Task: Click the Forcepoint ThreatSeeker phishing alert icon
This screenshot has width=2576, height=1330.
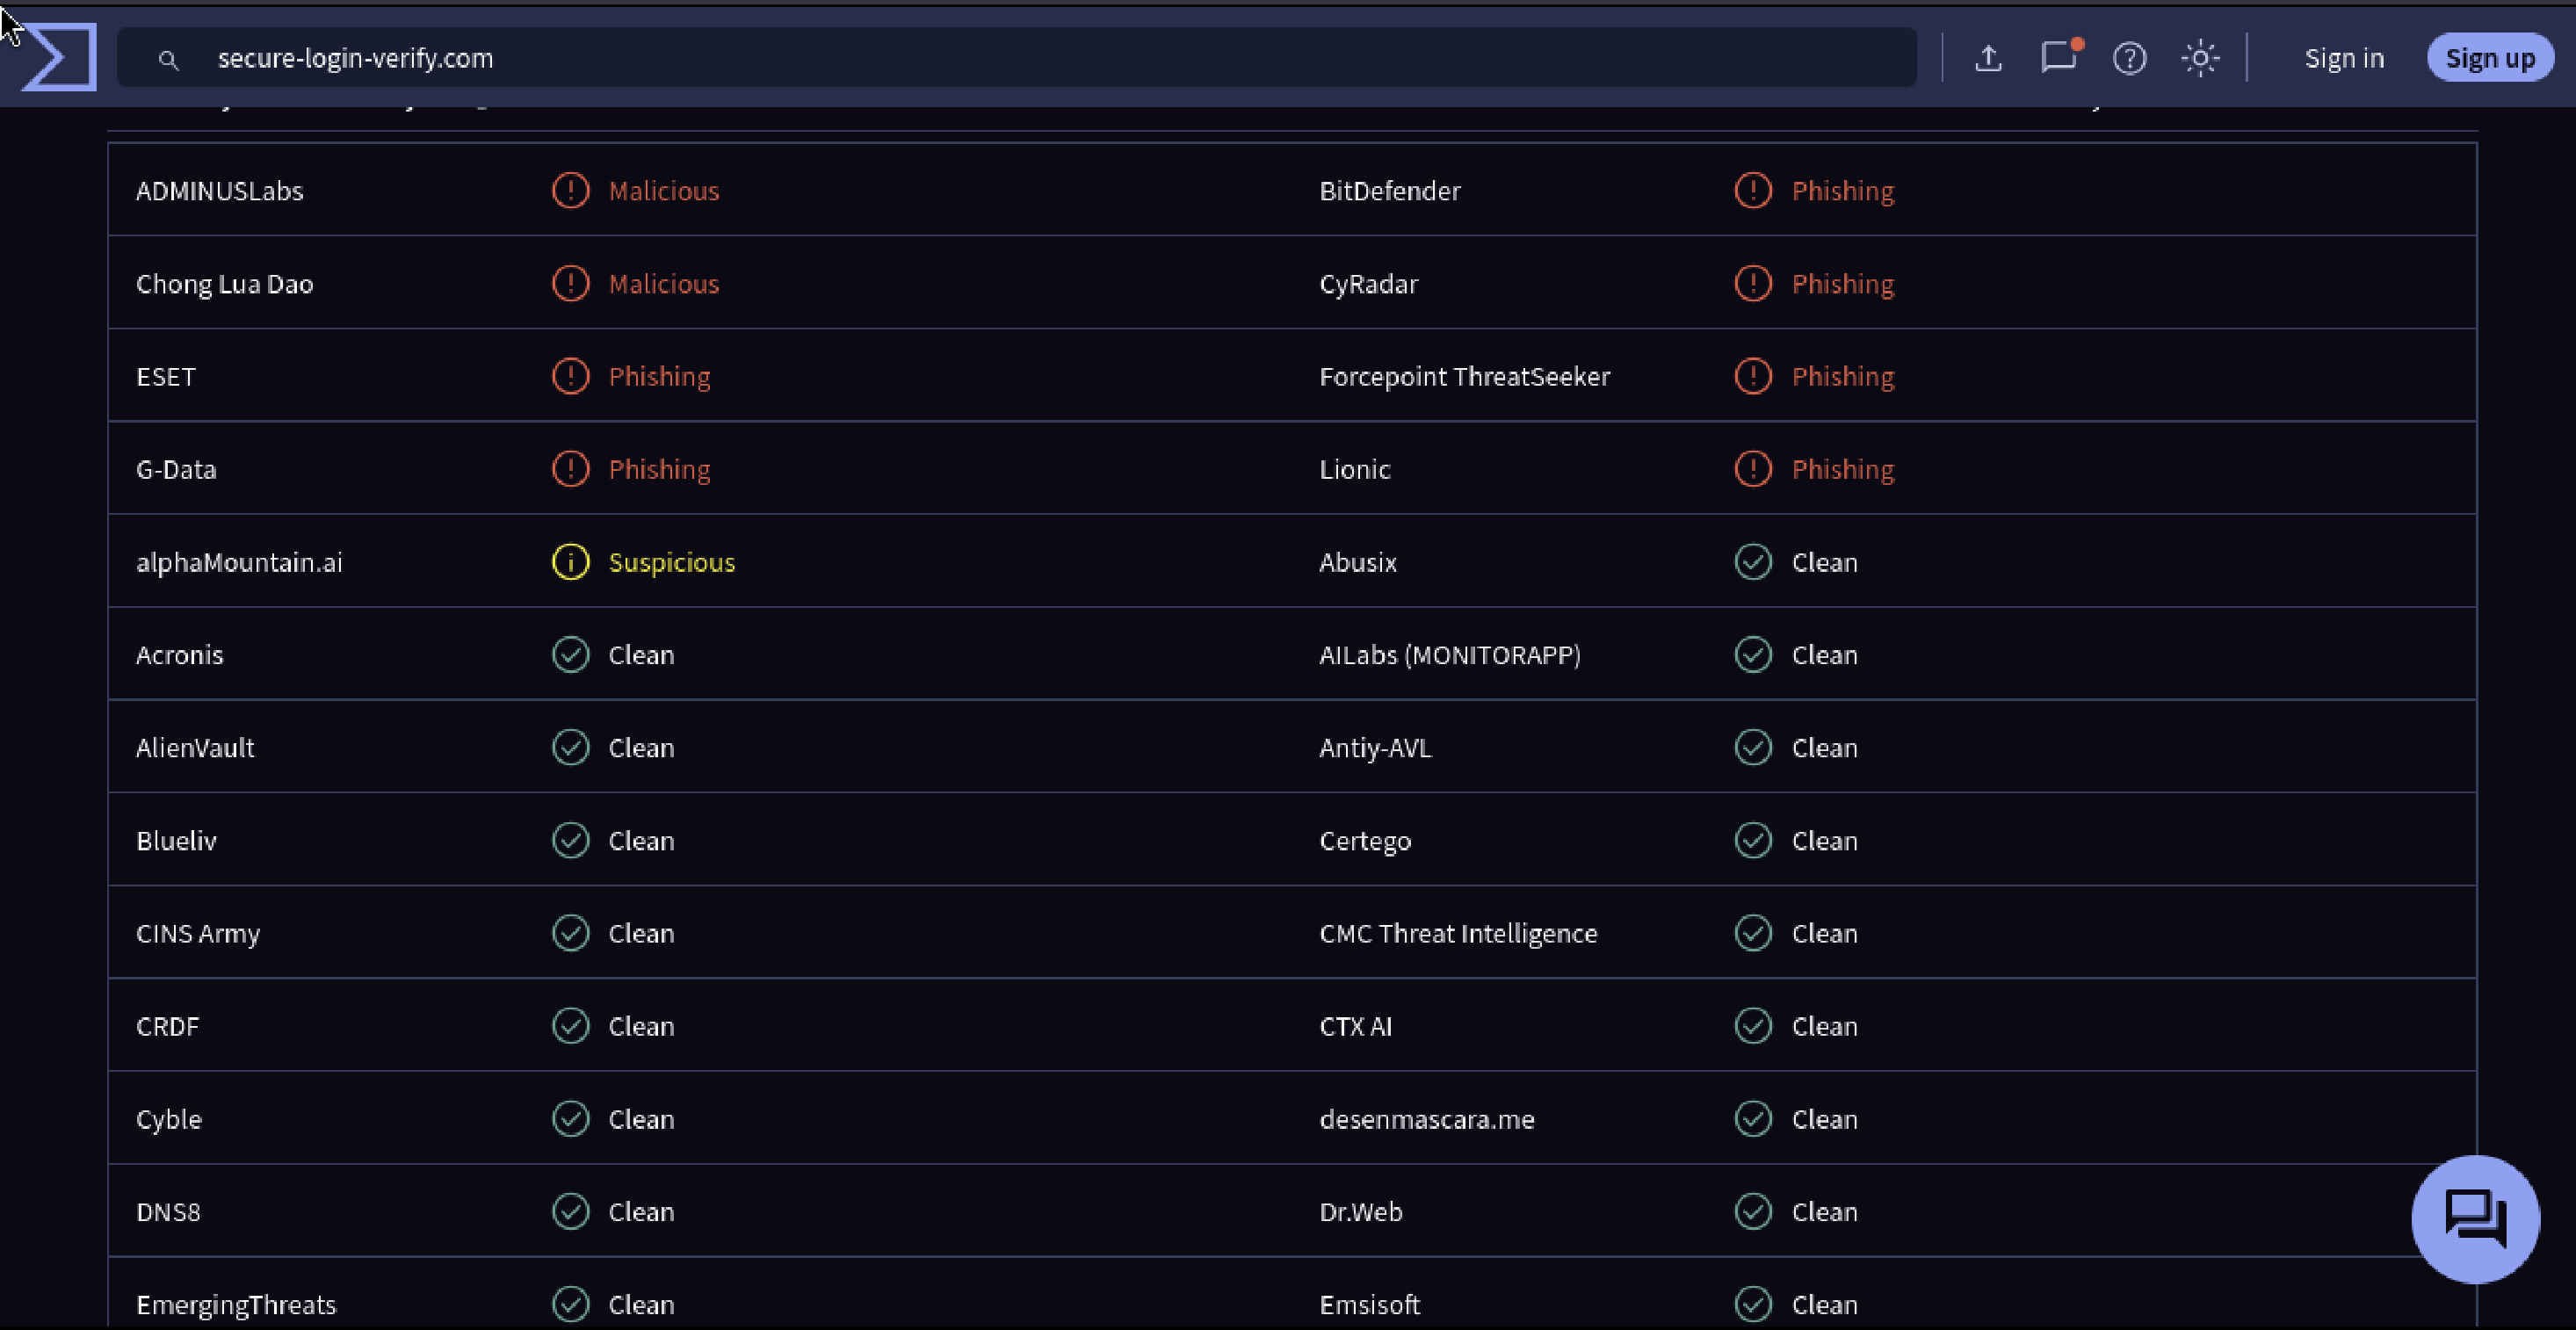Action: point(1753,376)
